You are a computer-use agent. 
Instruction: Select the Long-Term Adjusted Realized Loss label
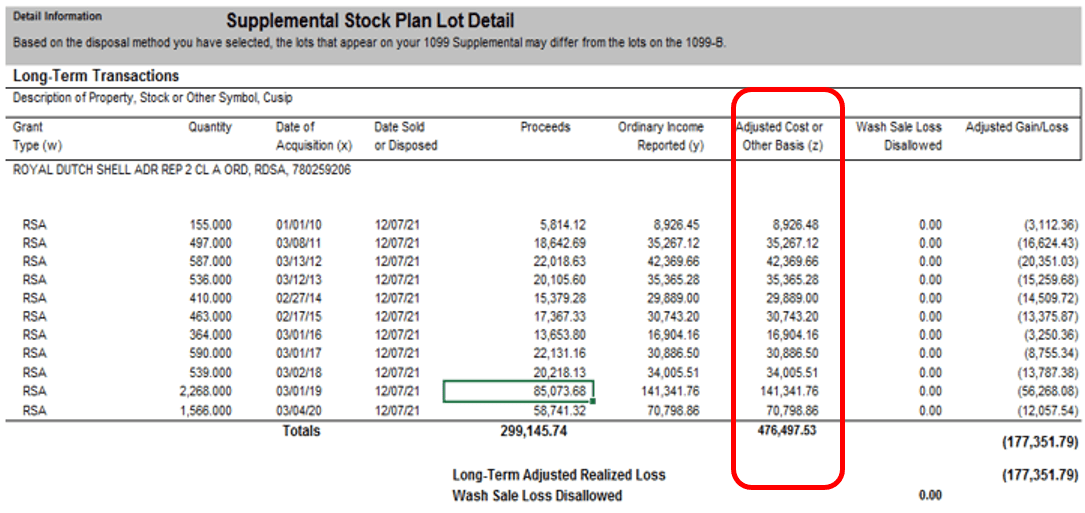(559, 475)
